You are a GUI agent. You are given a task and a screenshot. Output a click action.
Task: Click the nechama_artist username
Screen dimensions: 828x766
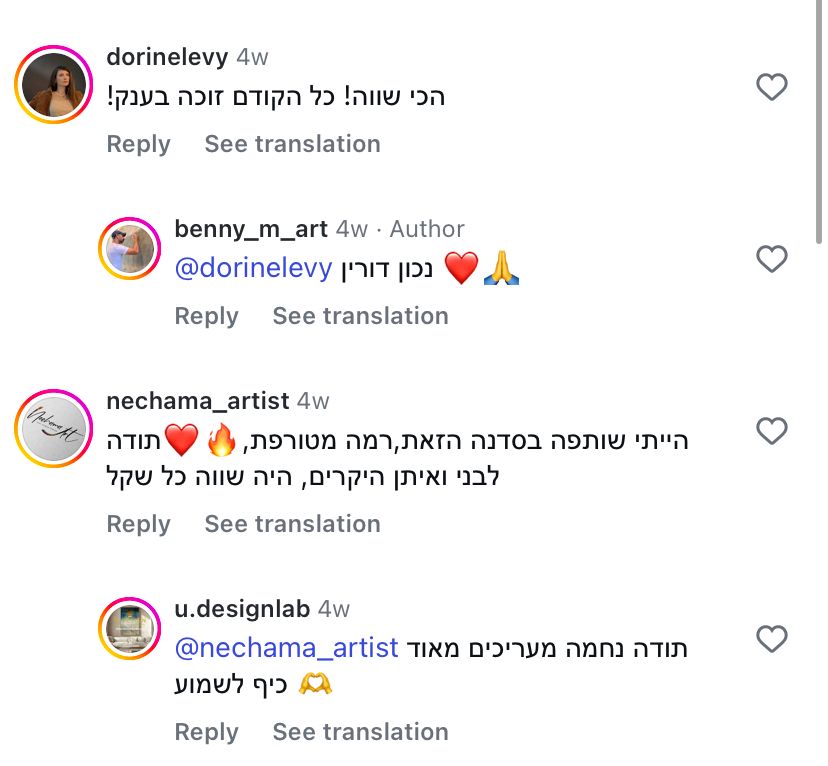(x=197, y=401)
